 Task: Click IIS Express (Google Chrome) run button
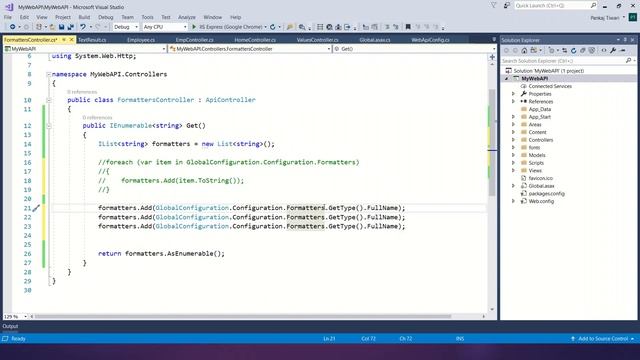[x=231, y=27]
